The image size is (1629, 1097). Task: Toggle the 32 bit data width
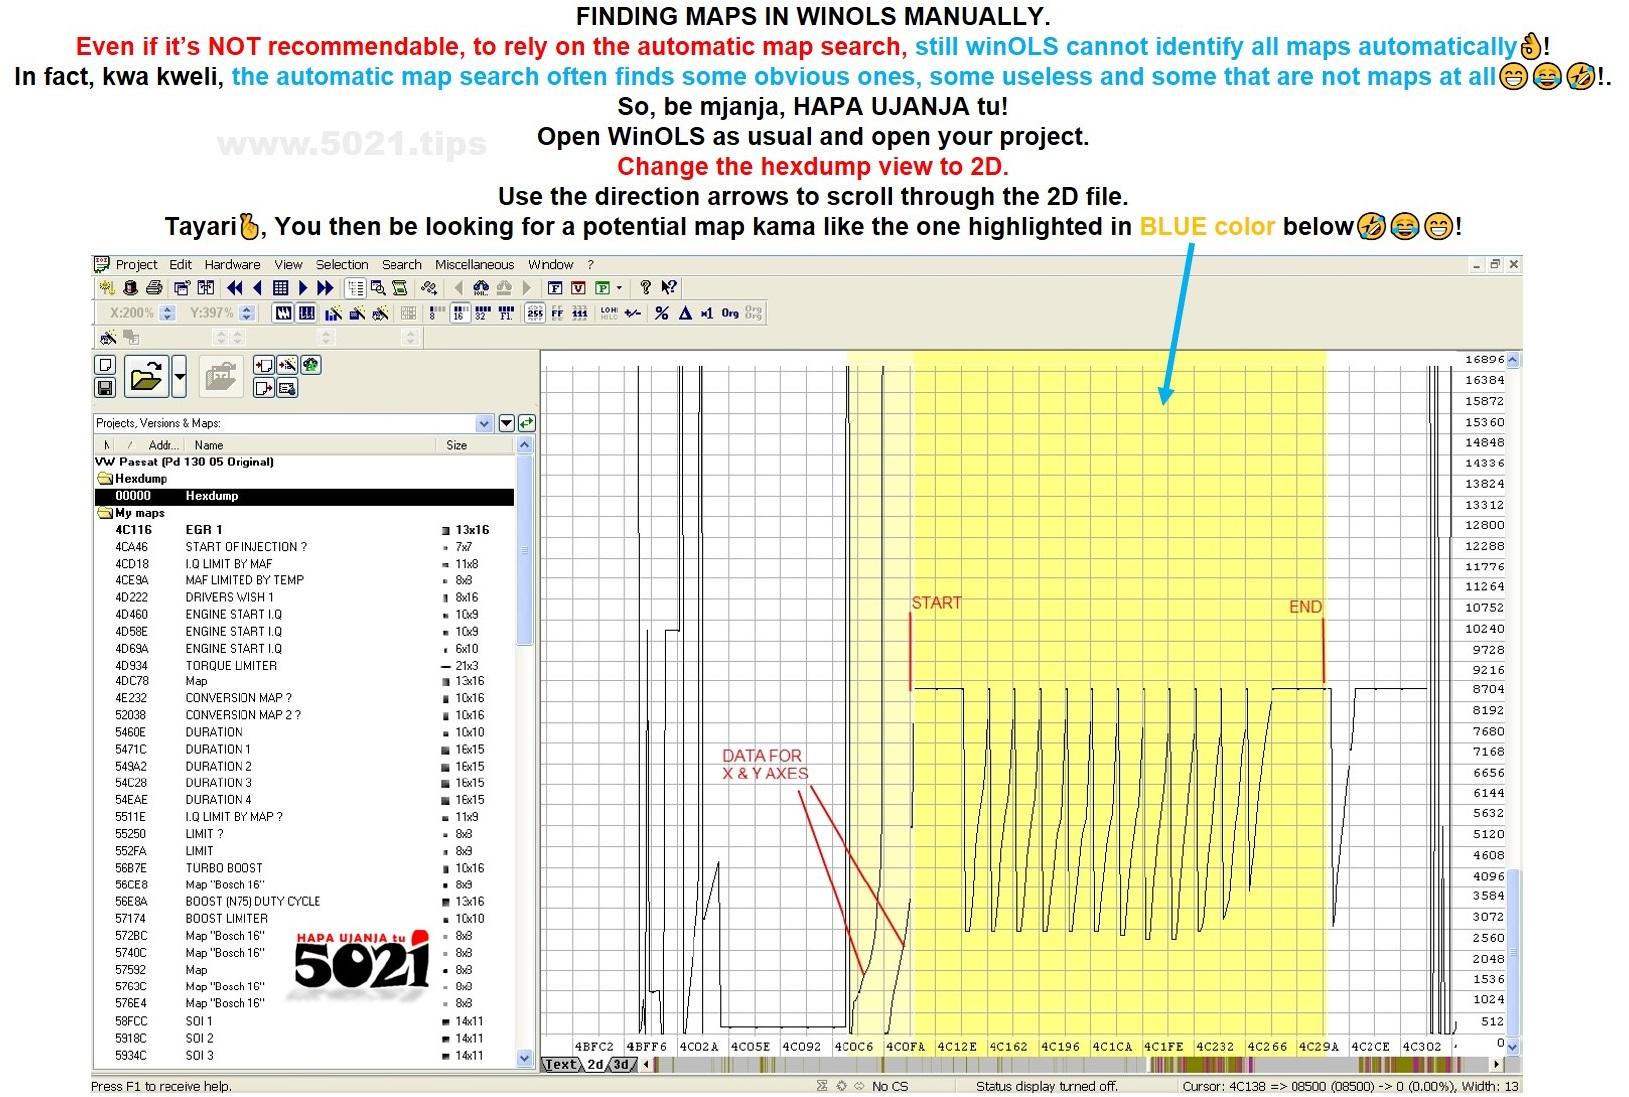(x=482, y=313)
